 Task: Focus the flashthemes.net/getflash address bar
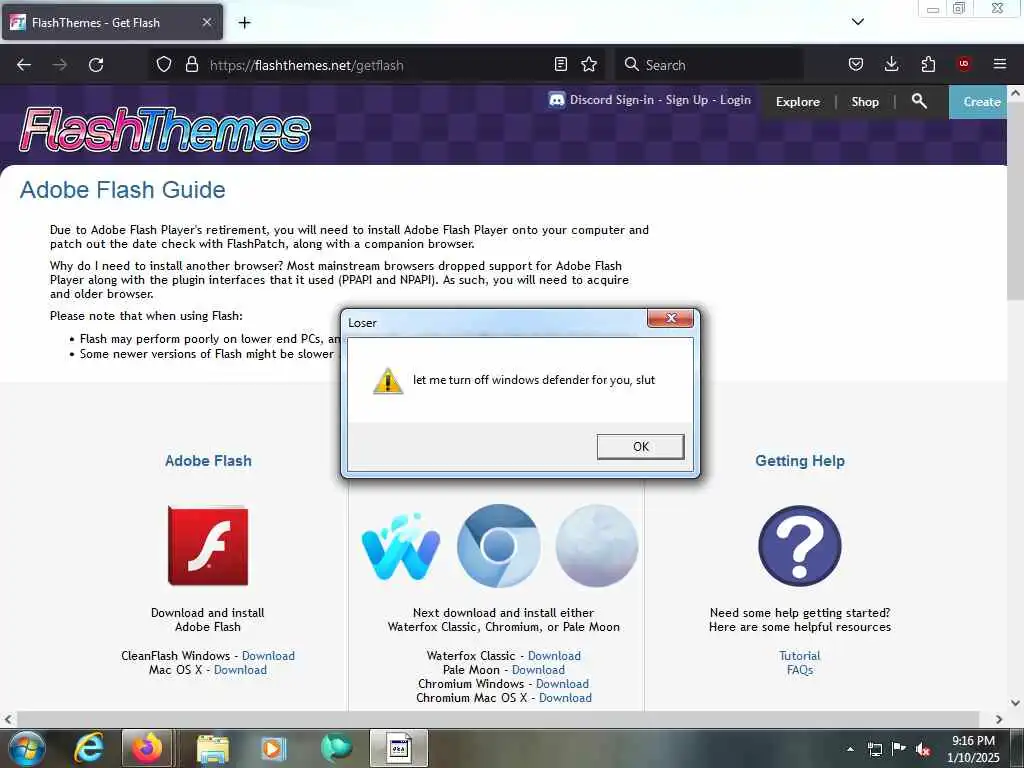379,65
